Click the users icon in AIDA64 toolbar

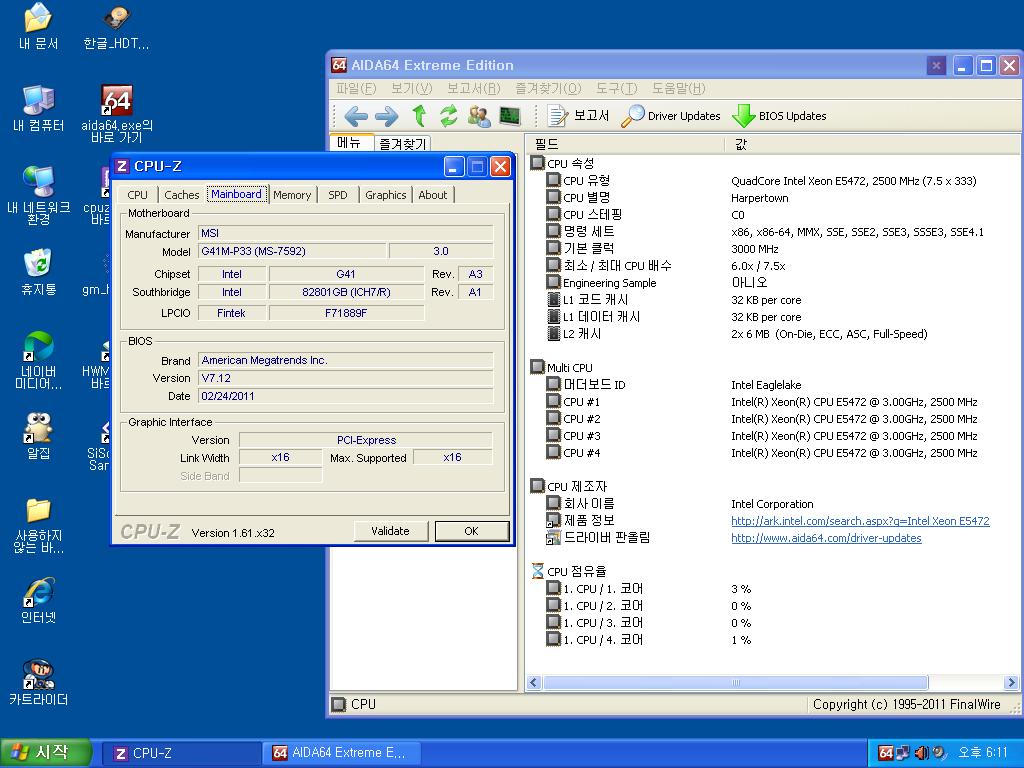[479, 116]
